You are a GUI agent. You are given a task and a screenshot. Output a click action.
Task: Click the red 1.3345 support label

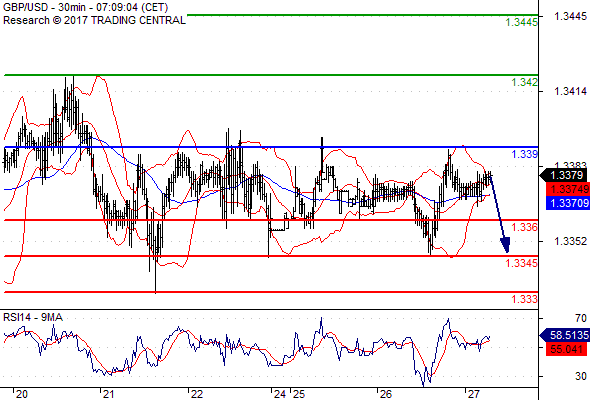point(521,263)
